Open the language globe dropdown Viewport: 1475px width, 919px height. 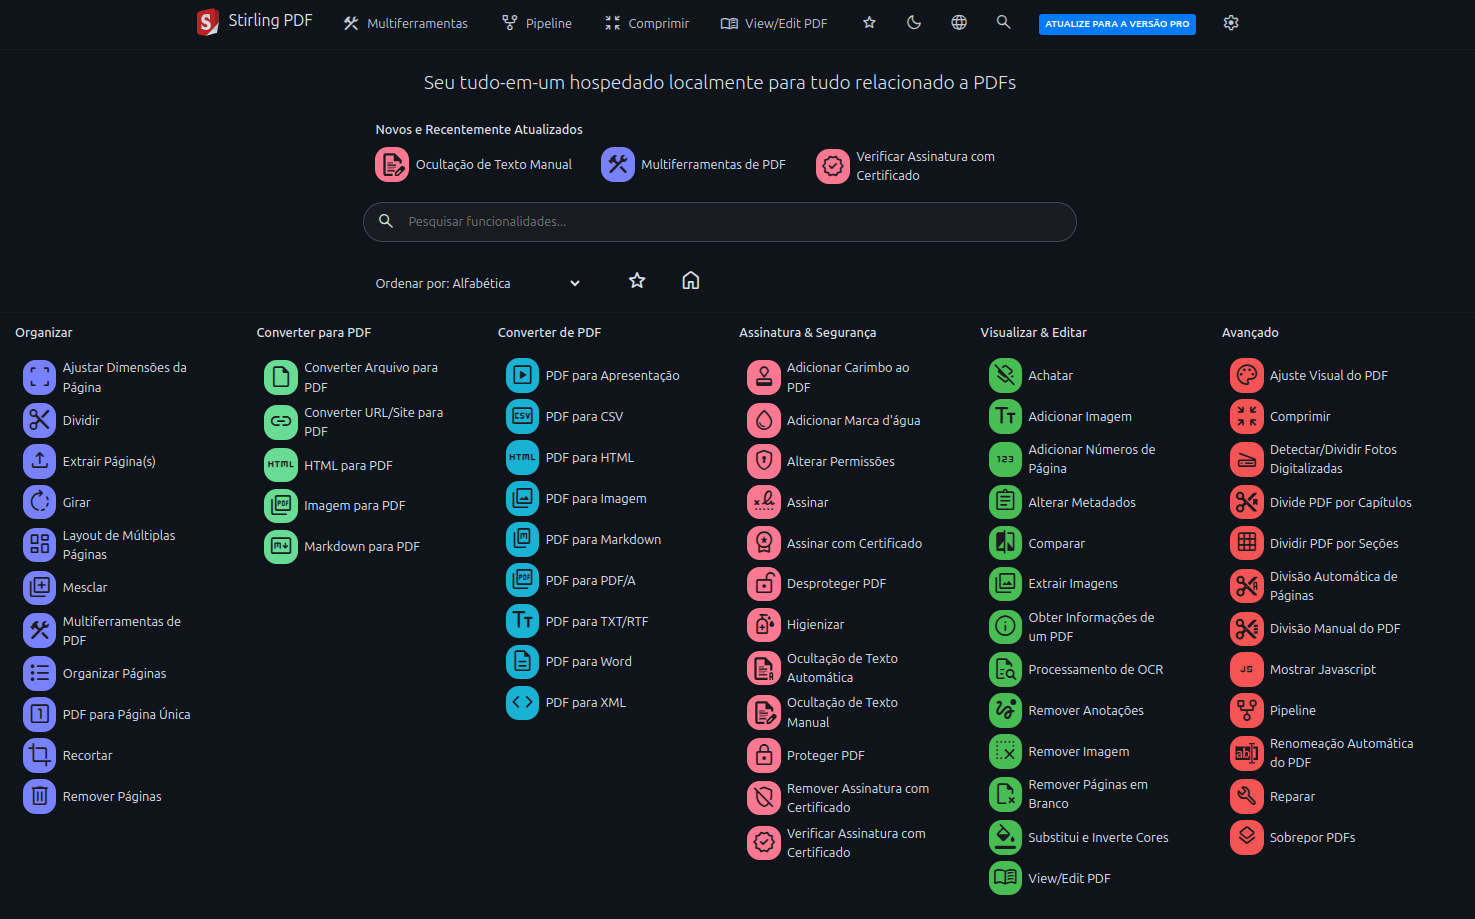[x=959, y=22]
